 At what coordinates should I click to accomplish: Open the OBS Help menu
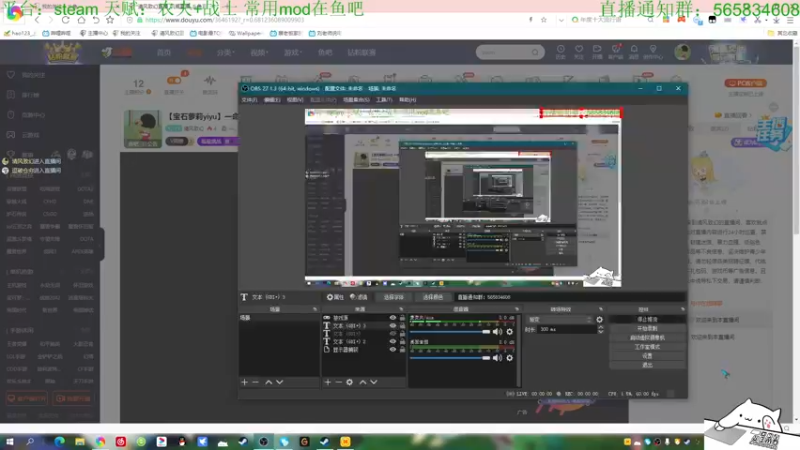(x=407, y=100)
